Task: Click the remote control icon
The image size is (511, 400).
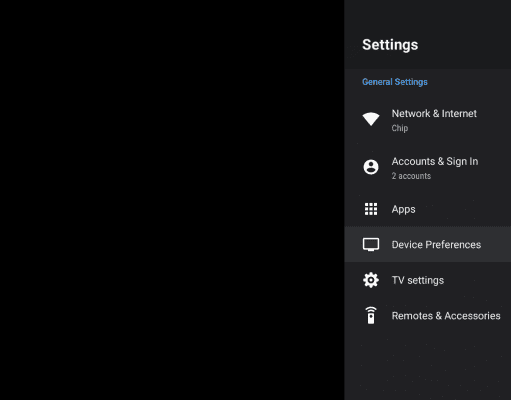Action: click(x=371, y=315)
